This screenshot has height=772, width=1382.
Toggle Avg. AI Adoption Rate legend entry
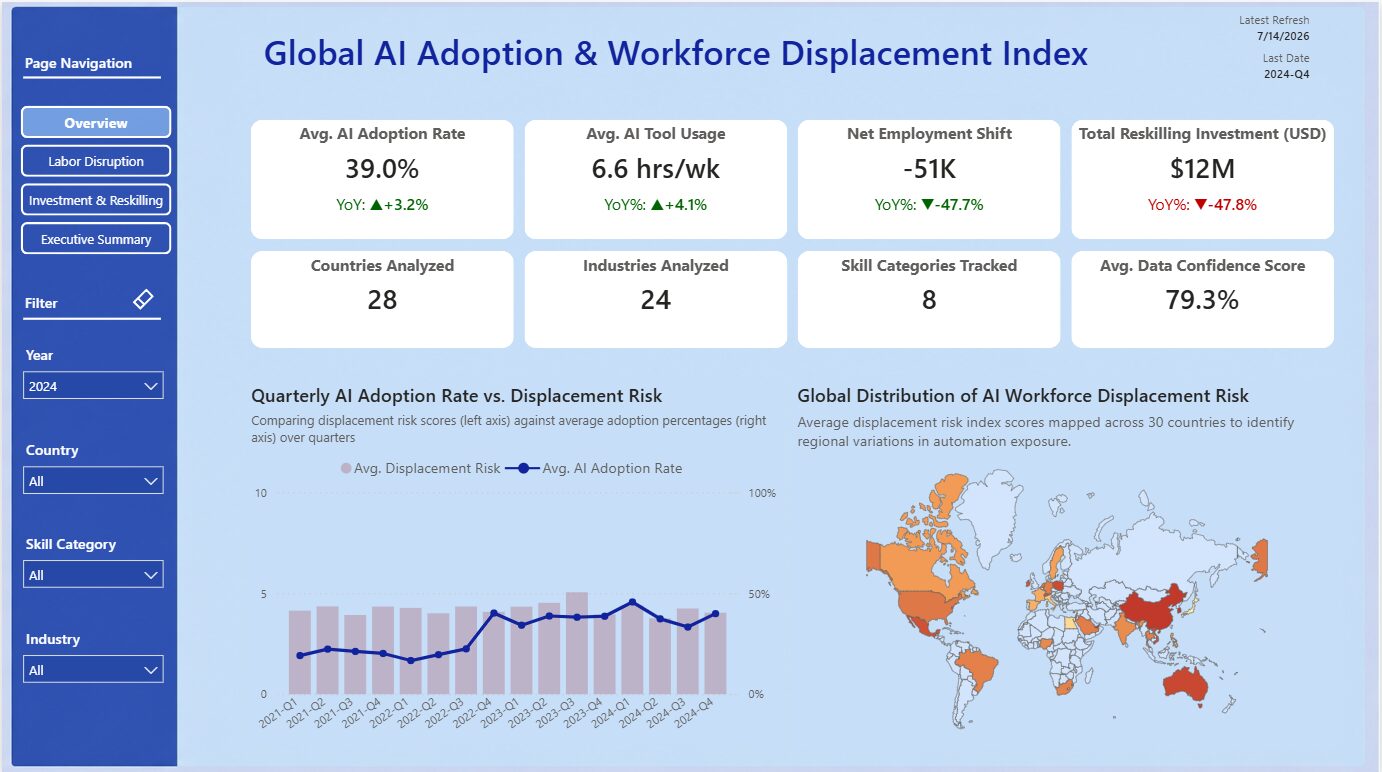[x=595, y=468]
